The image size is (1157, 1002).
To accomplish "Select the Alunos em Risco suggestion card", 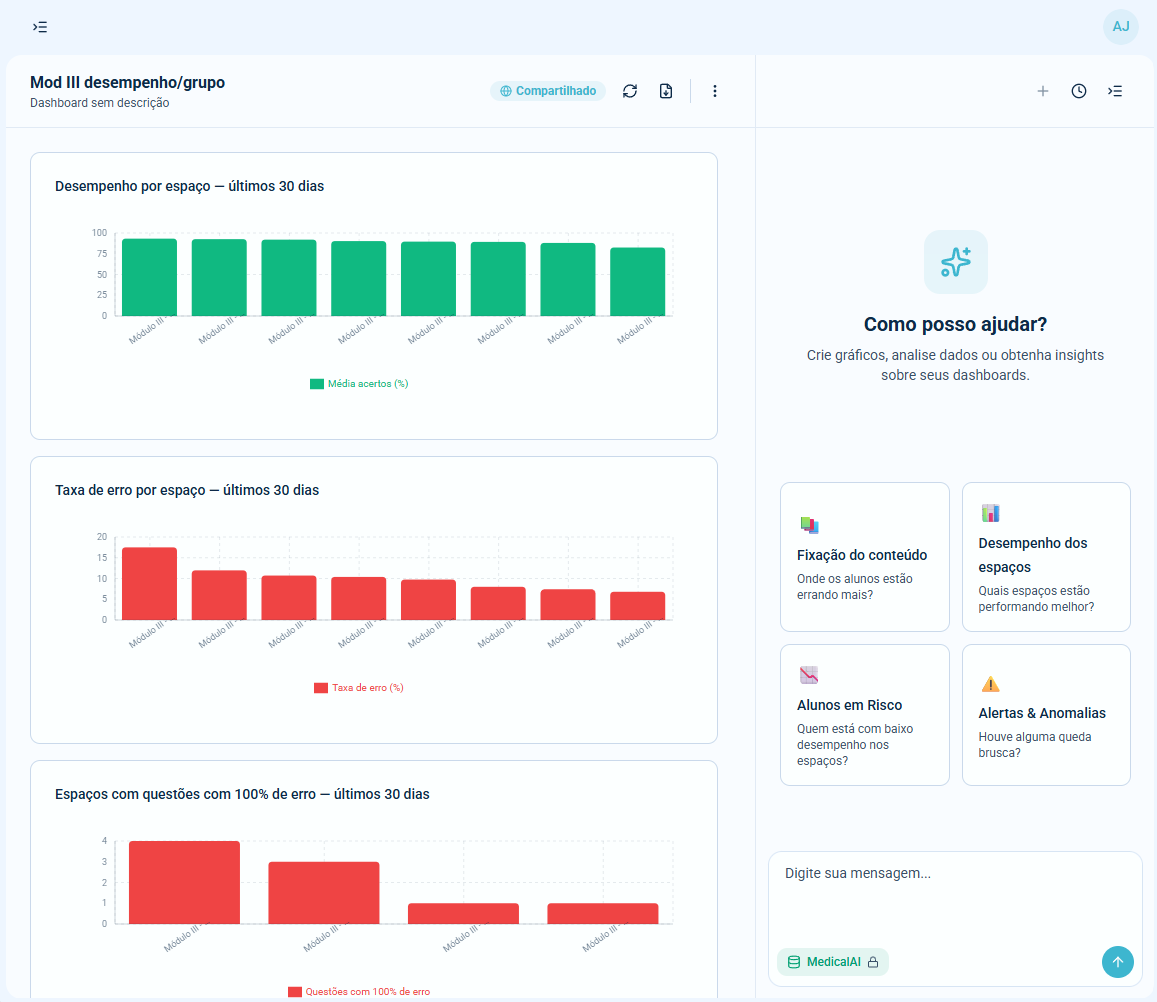I will (x=865, y=715).
